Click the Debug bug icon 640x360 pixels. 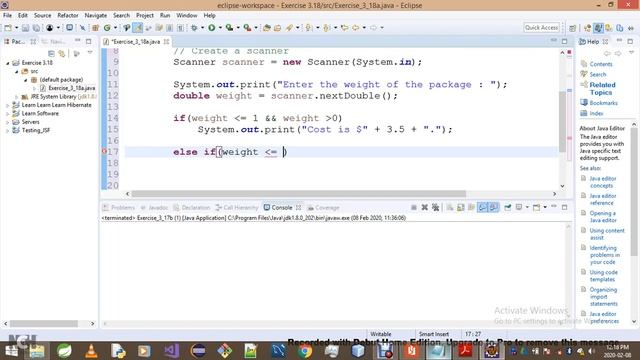pos(194,28)
